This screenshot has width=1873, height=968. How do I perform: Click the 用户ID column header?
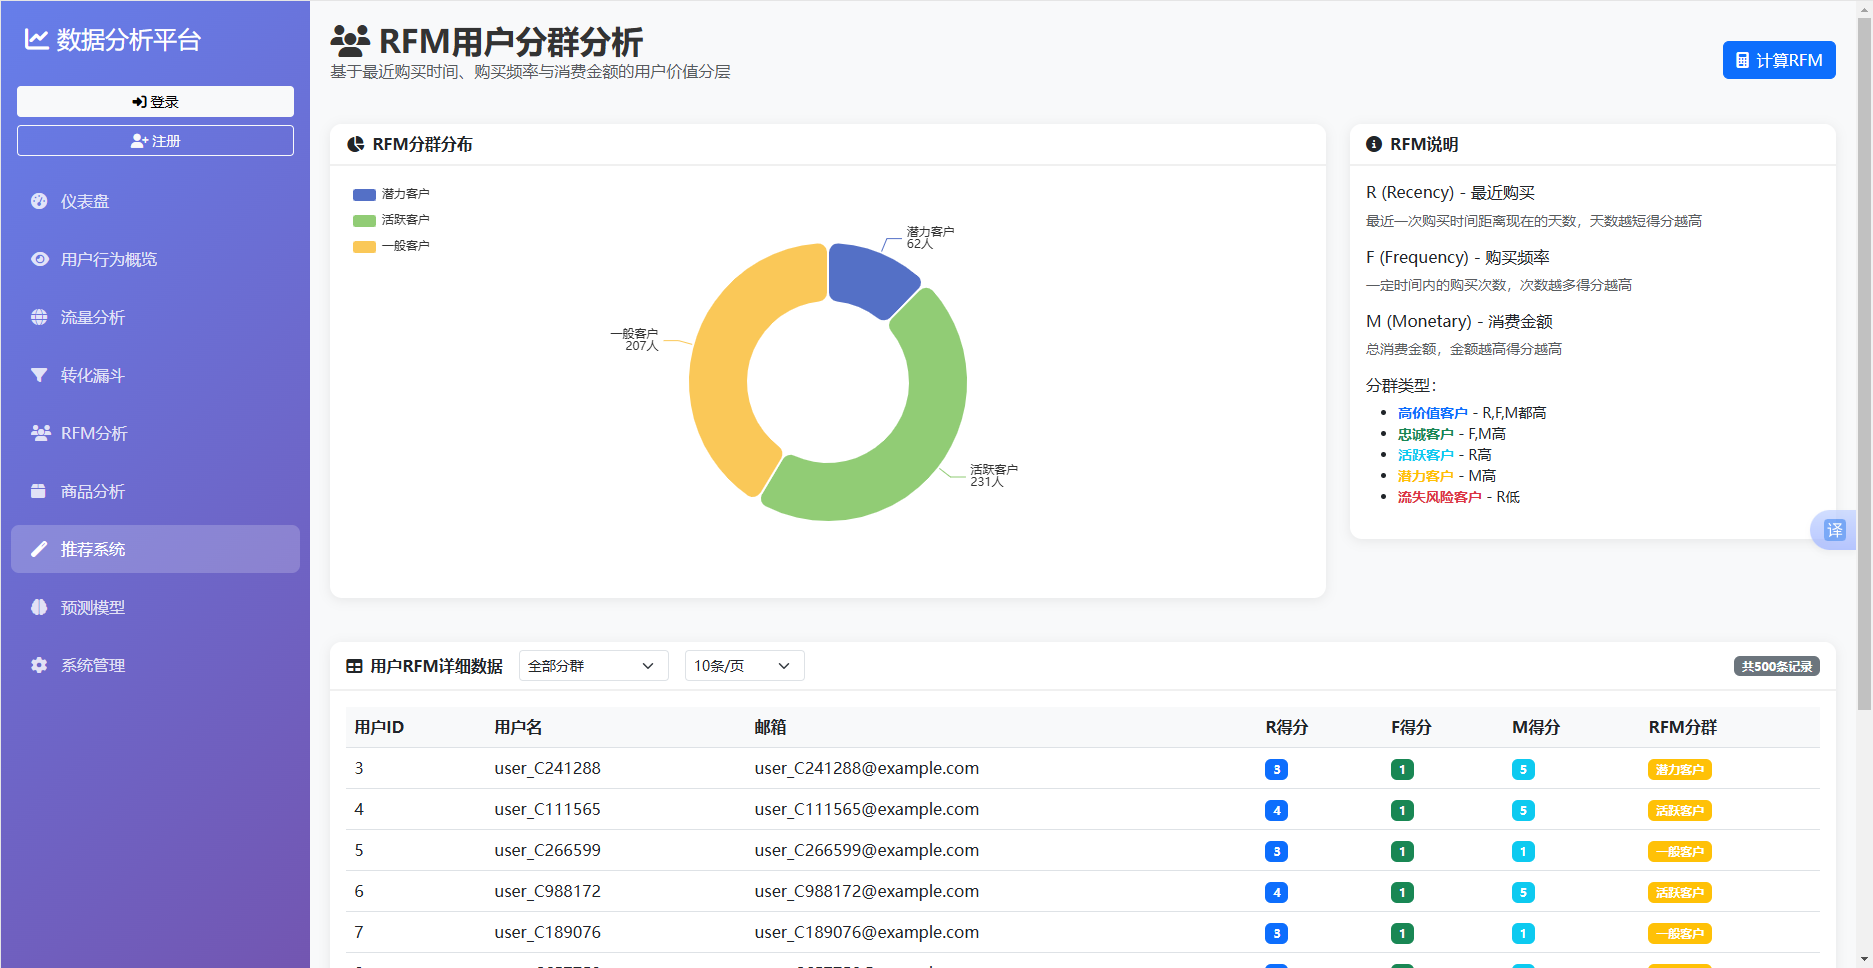[x=379, y=727]
